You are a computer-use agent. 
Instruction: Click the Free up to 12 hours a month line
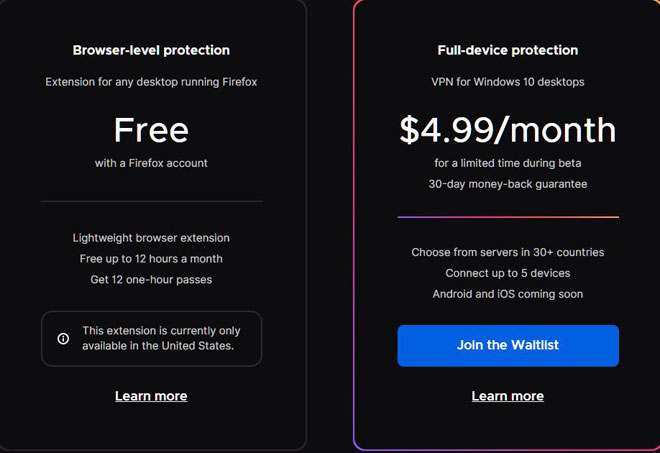(x=151, y=258)
